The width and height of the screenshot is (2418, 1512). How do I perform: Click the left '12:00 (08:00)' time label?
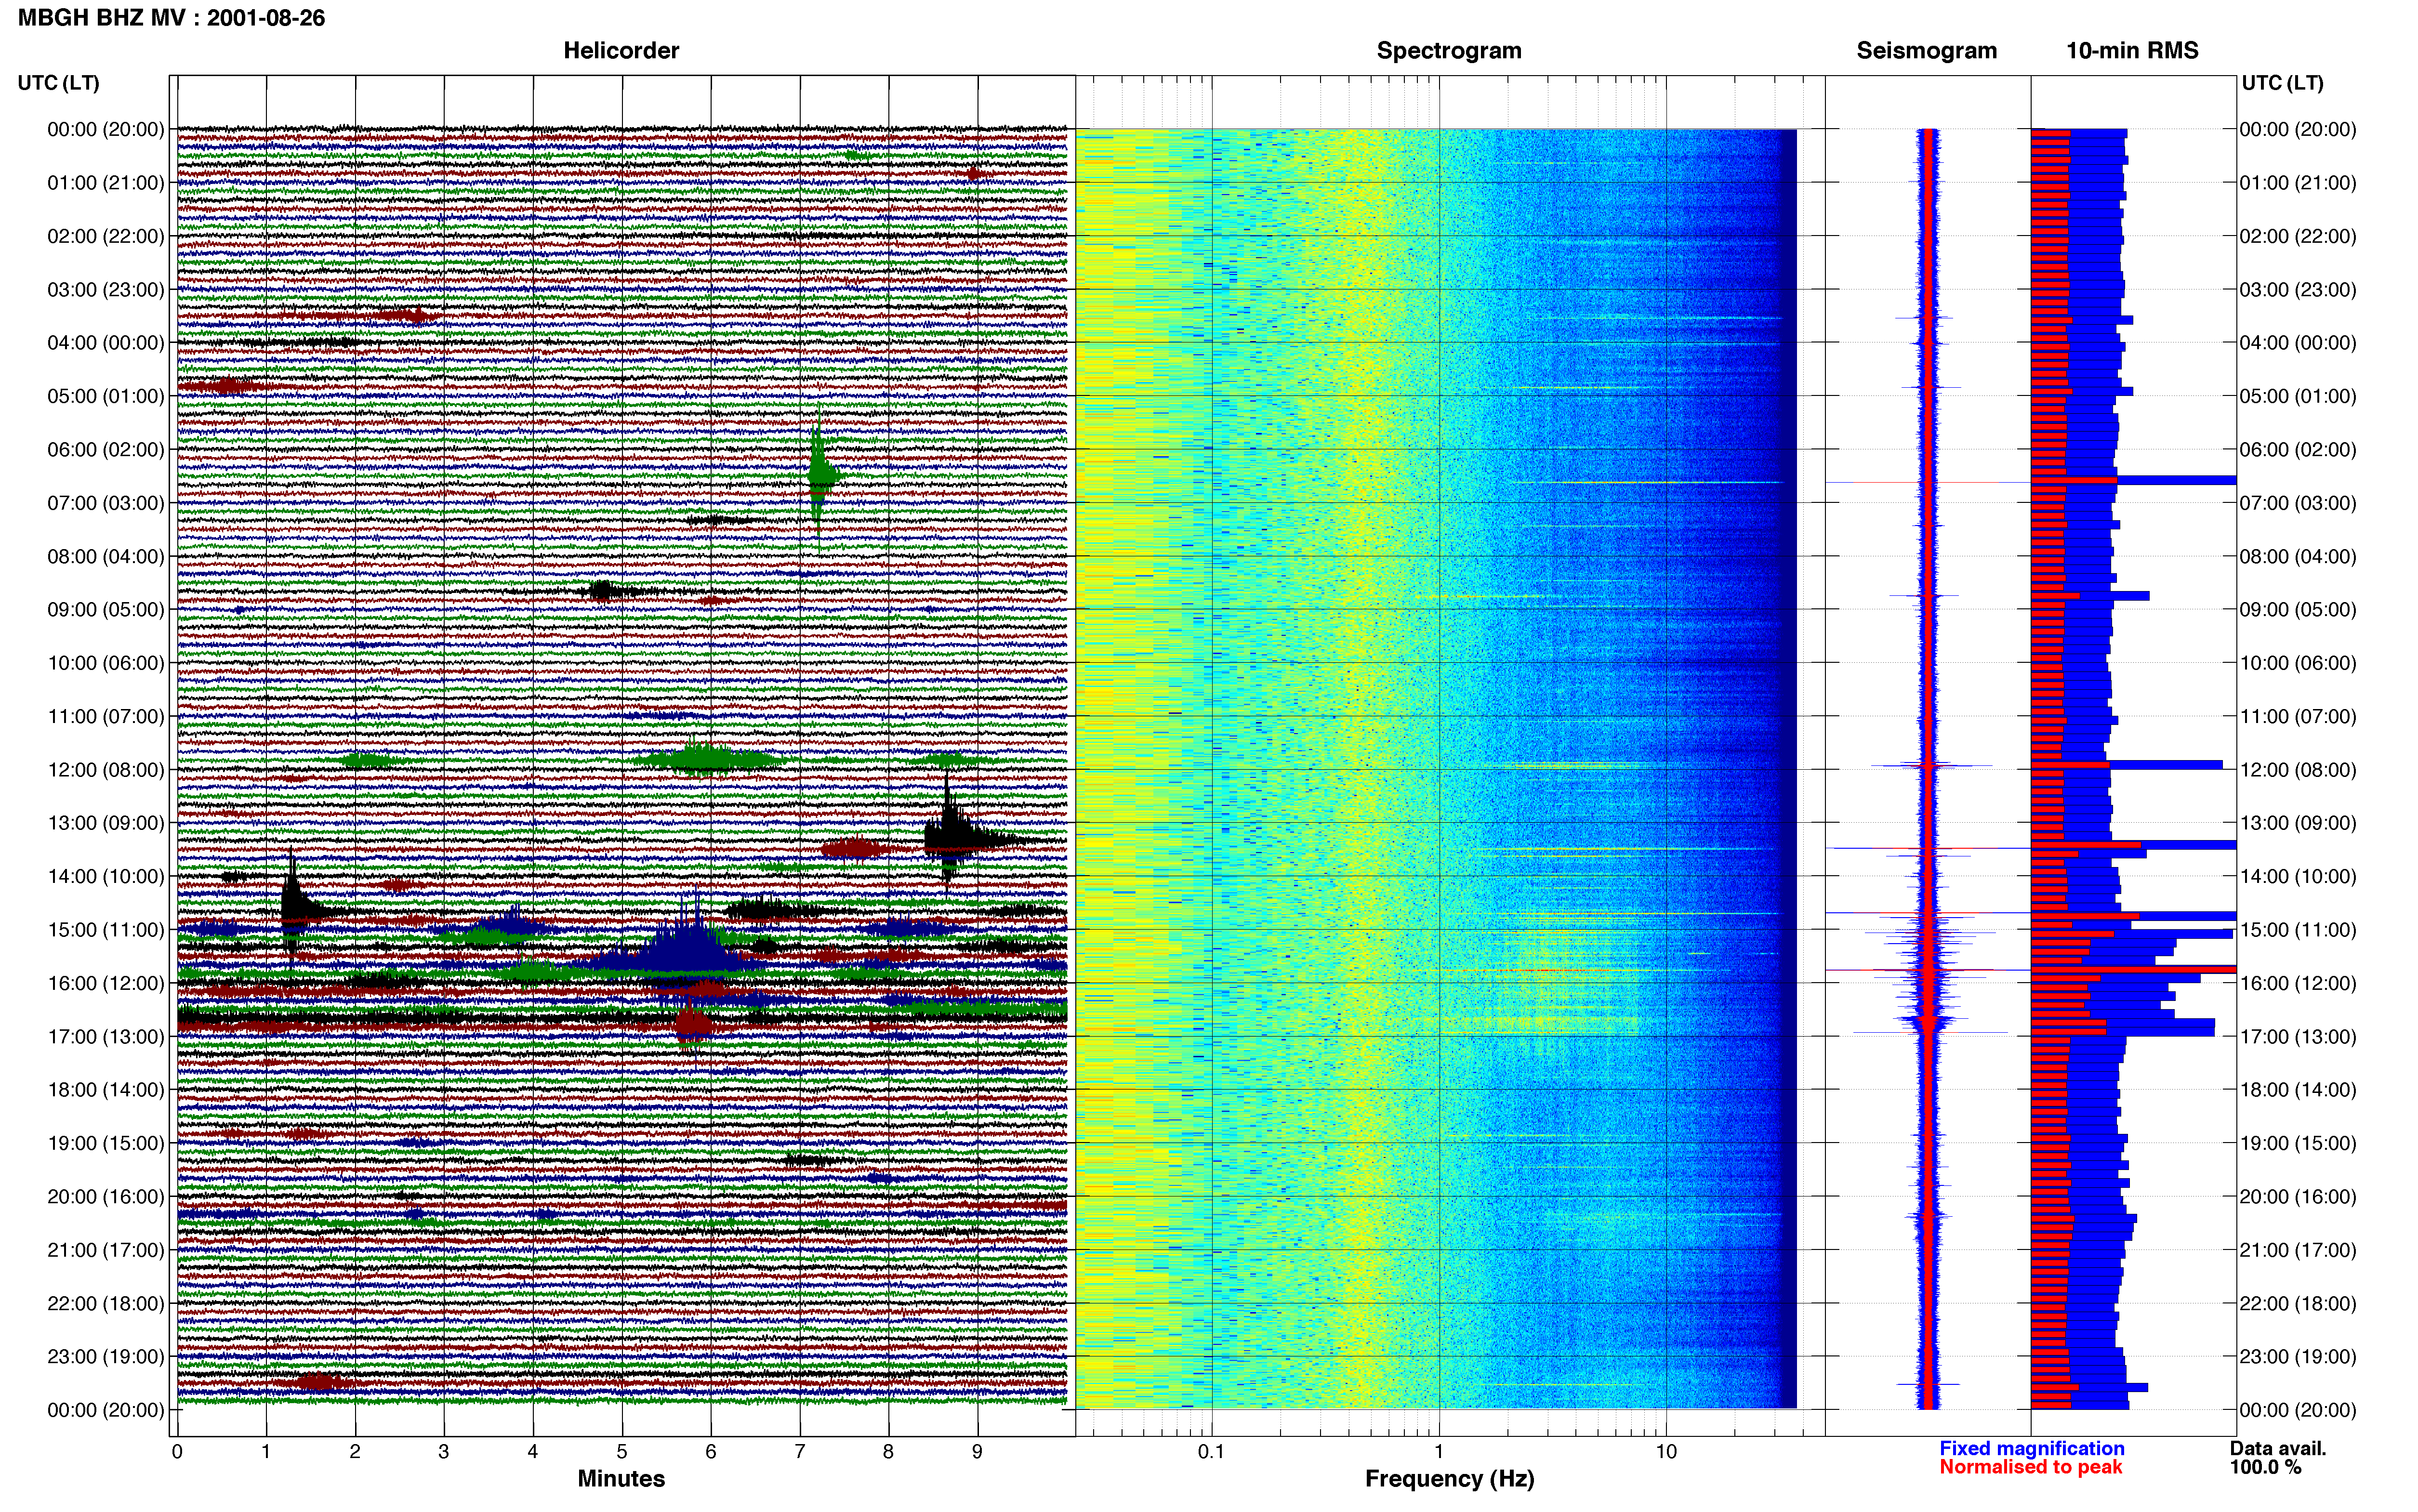tap(106, 769)
